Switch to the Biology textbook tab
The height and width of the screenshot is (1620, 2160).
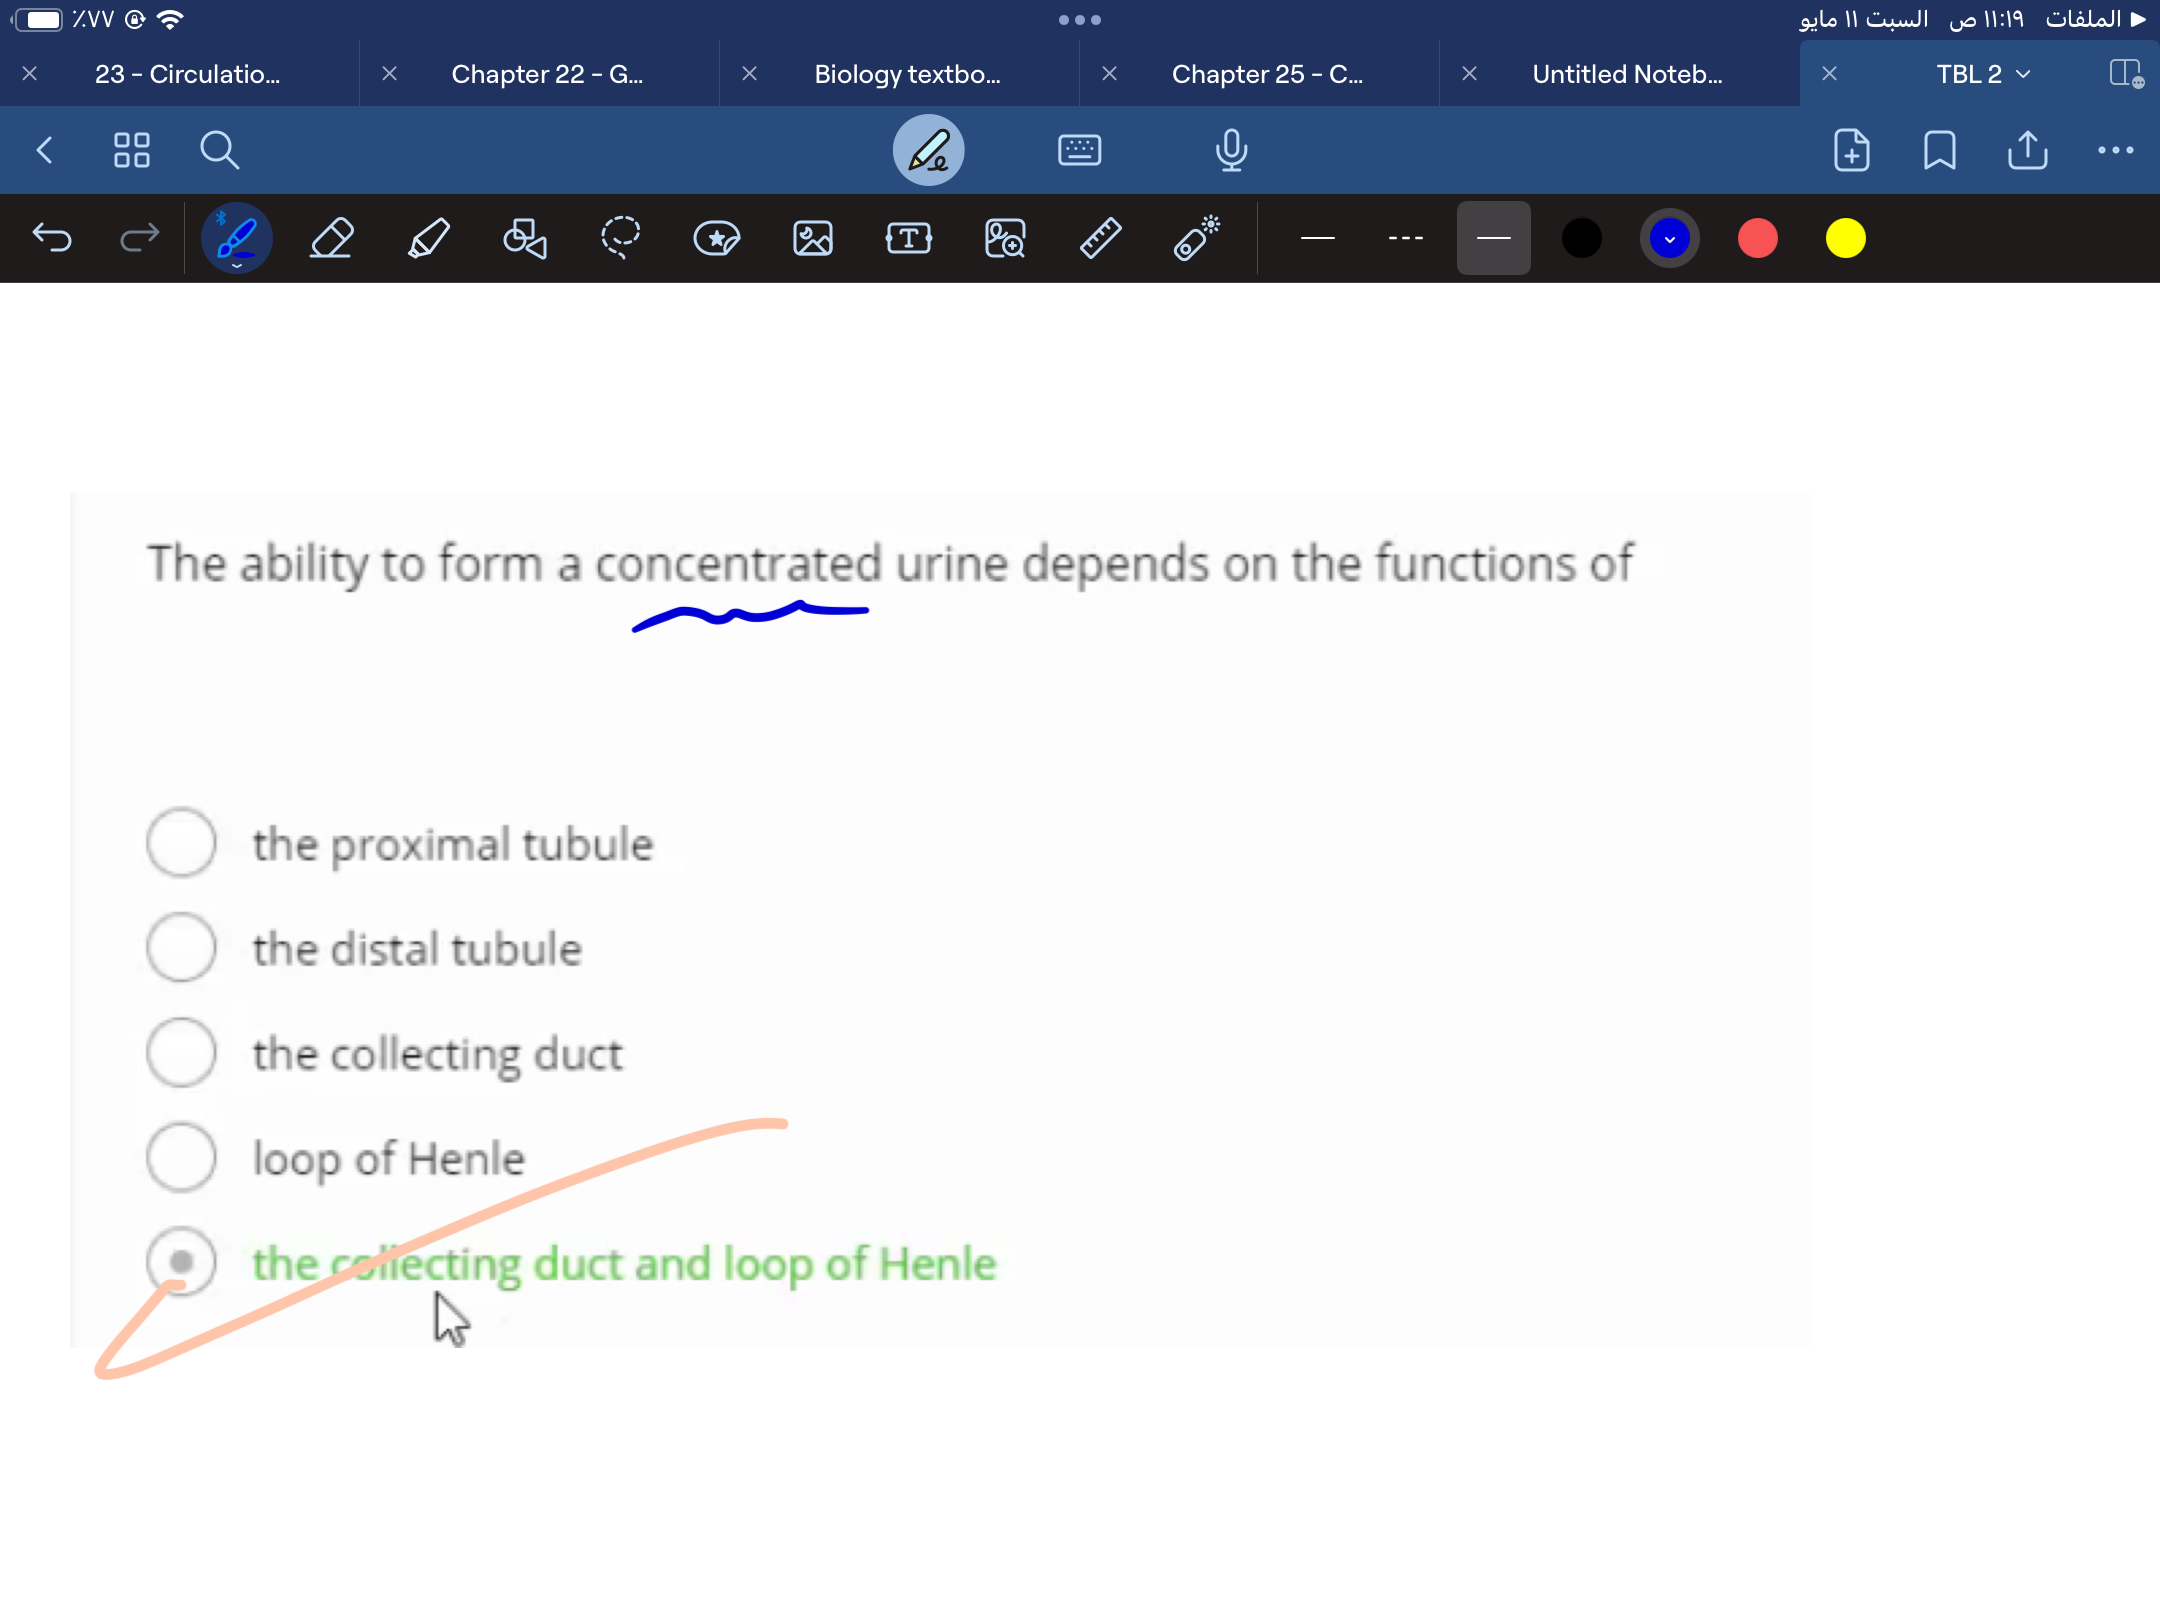click(906, 74)
